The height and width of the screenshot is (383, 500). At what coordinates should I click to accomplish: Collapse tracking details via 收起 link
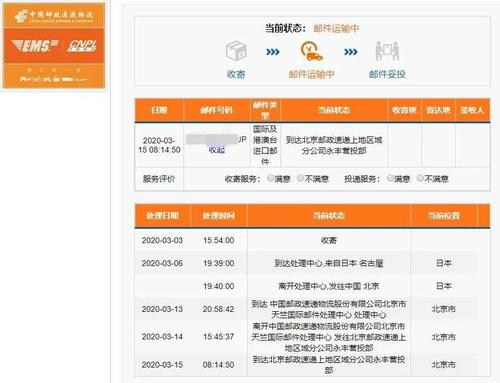(217, 150)
